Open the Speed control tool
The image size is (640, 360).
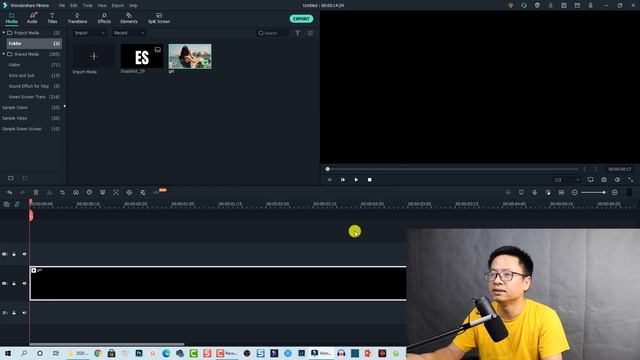point(76,192)
